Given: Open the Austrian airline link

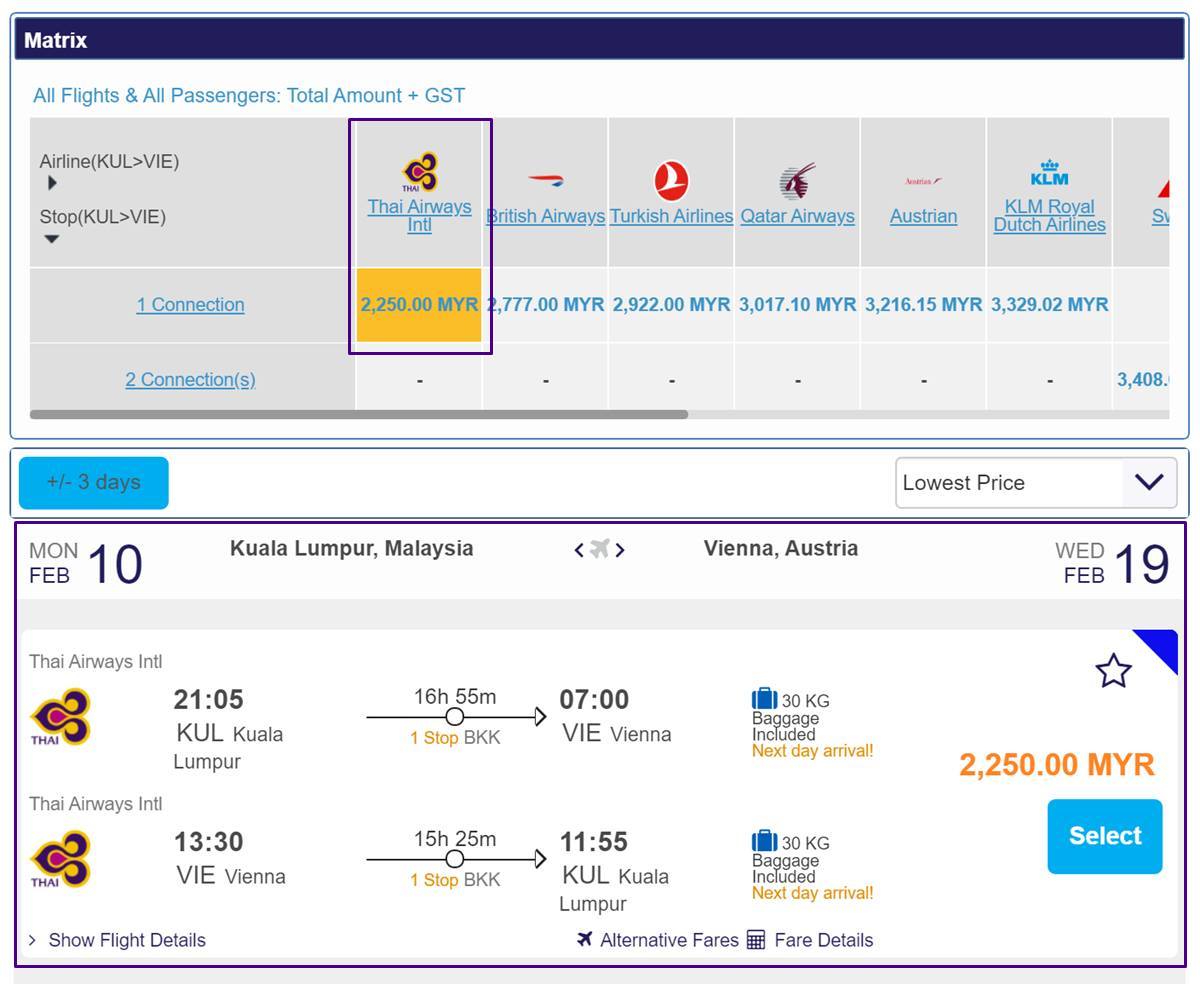Looking at the screenshot, I should click(923, 216).
